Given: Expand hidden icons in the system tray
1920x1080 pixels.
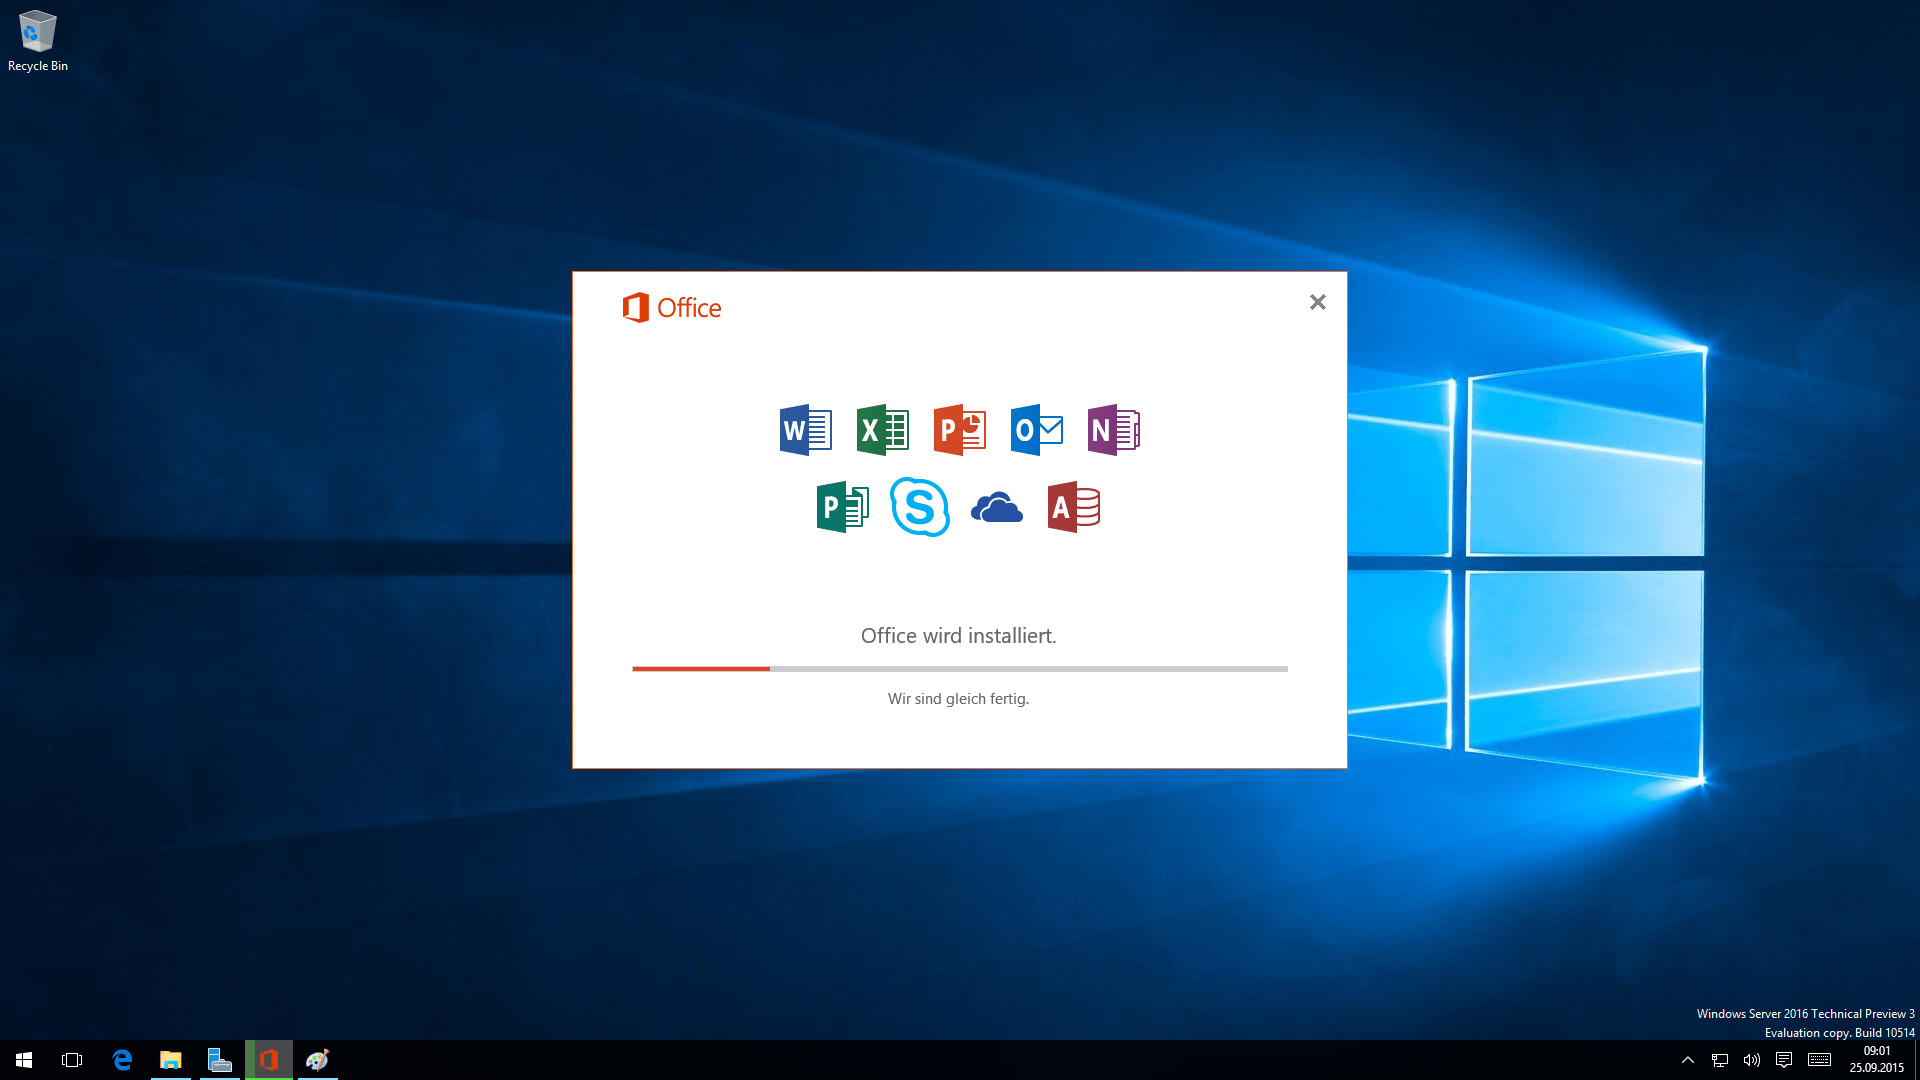Looking at the screenshot, I should click(1687, 1060).
